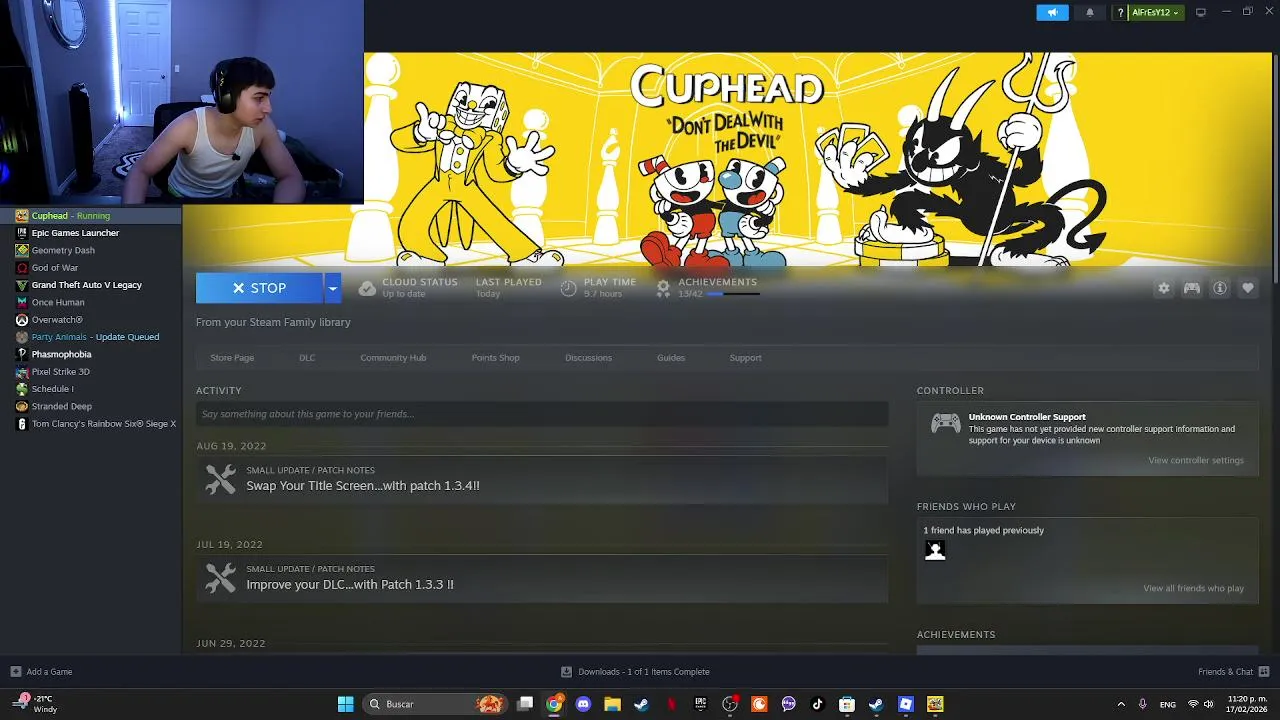Click View all friends who play
This screenshot has width=1280, height=720.
pyautogui.click(x=1193, y=588)
